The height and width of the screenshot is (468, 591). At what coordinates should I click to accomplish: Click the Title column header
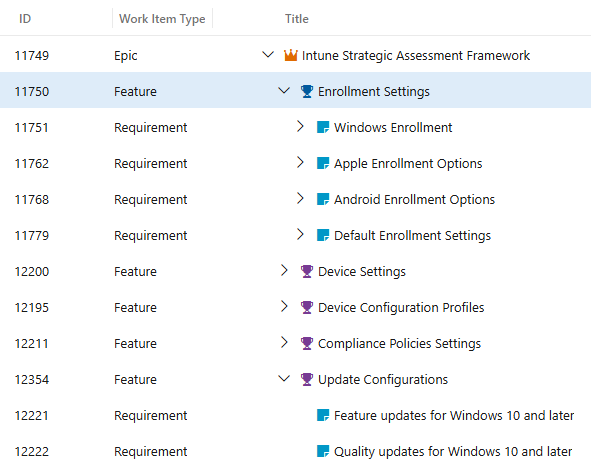pyautogui.click(x=297, y=18)
